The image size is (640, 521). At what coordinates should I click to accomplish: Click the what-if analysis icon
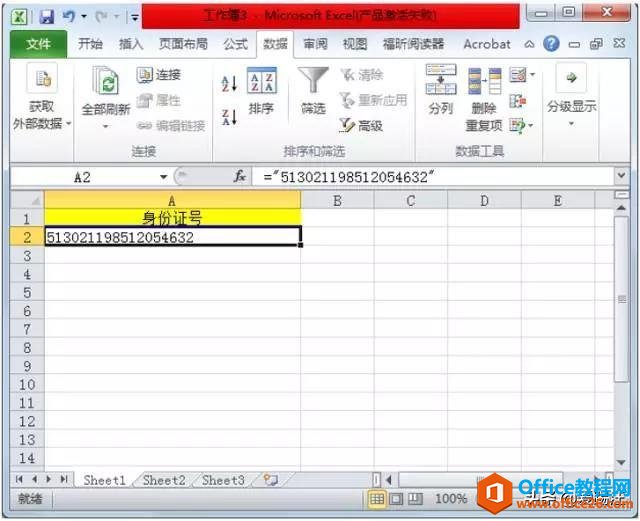[517, 125]
